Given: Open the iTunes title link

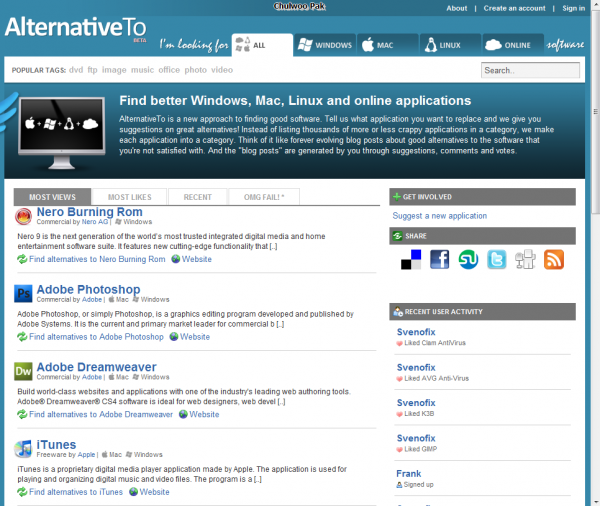Looking at the screenshot, I should 56,445.
